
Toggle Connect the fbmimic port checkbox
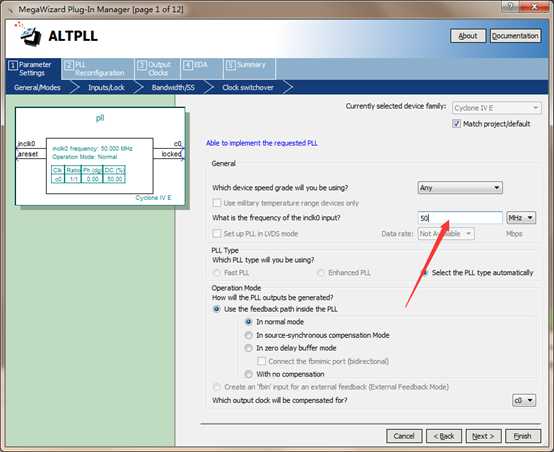pos(261,361)
